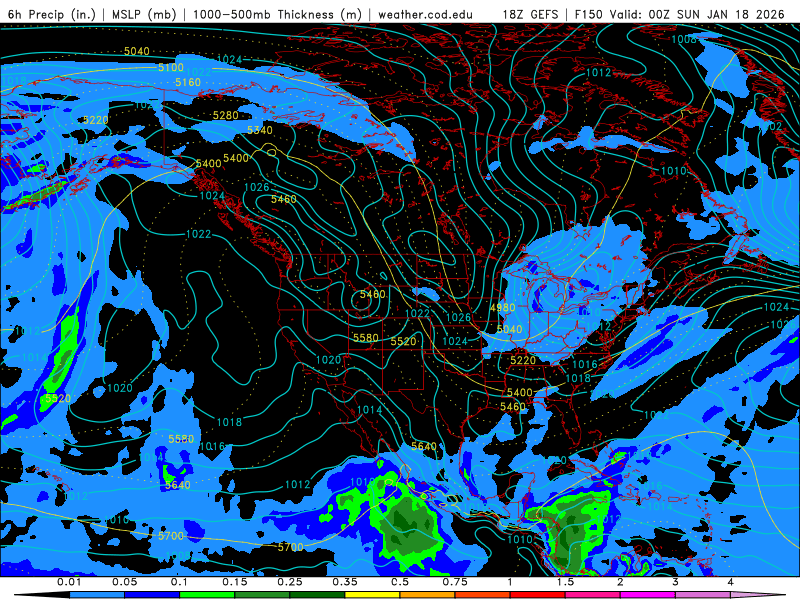Click the 0.5 legend value

pyautogui.click(x=400, y=582)
